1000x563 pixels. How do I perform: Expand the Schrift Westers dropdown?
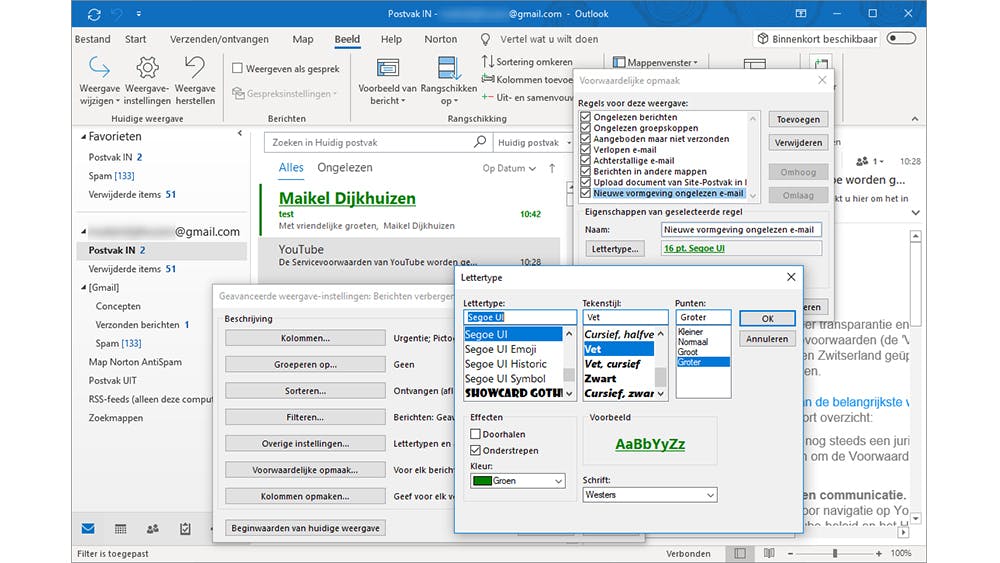(650, 495)
